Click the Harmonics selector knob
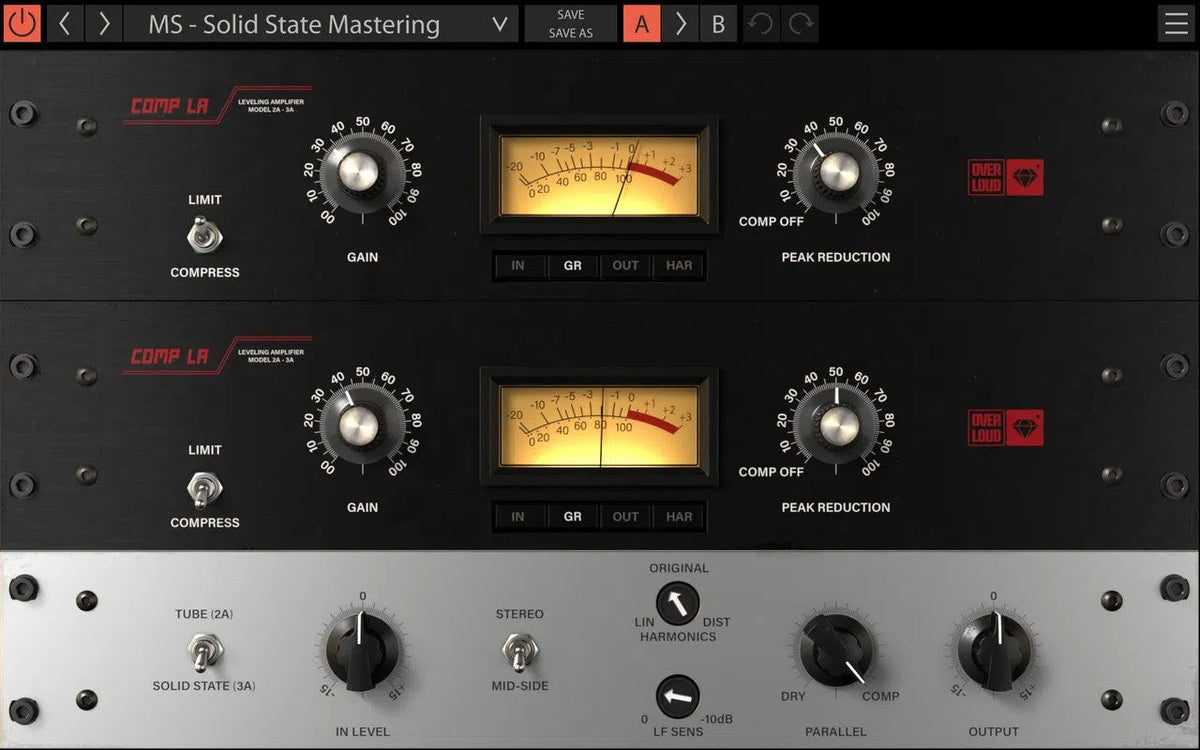This screenshot has height=750, width=1200. (678, 603)
